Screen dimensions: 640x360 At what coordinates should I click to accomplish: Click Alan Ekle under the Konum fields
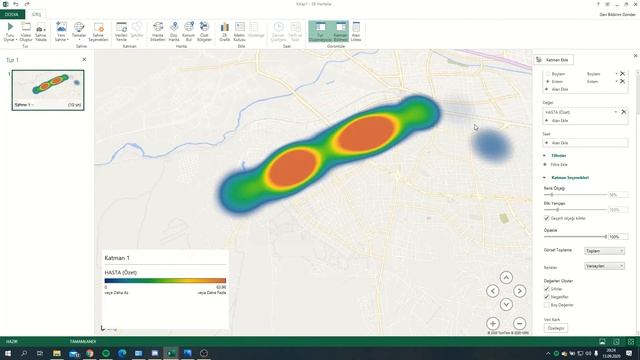tap(560, 89)
